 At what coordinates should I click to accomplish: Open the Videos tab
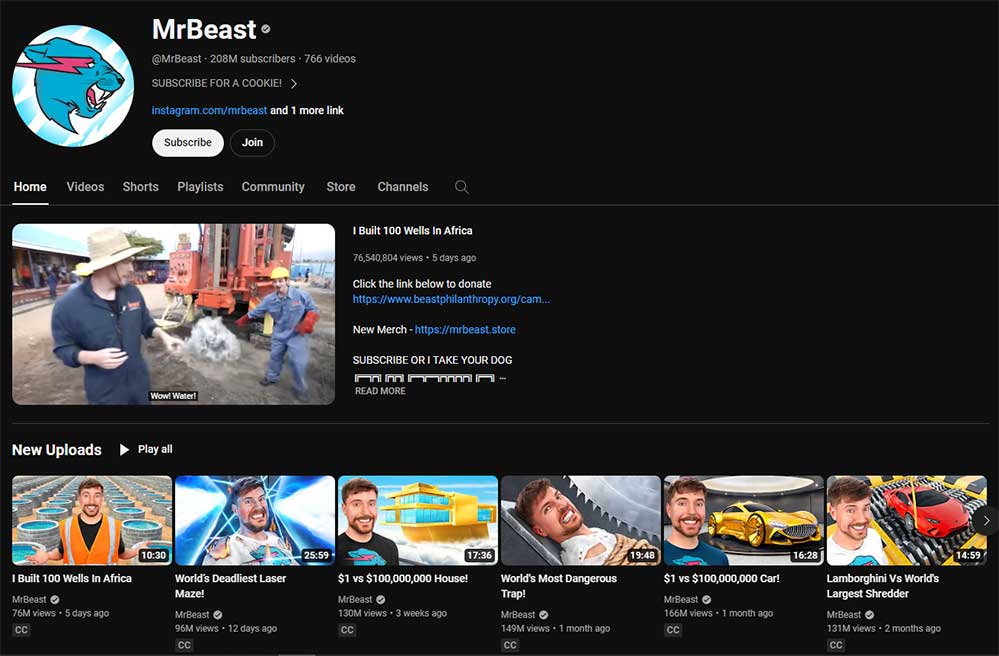tap(85, 187)
